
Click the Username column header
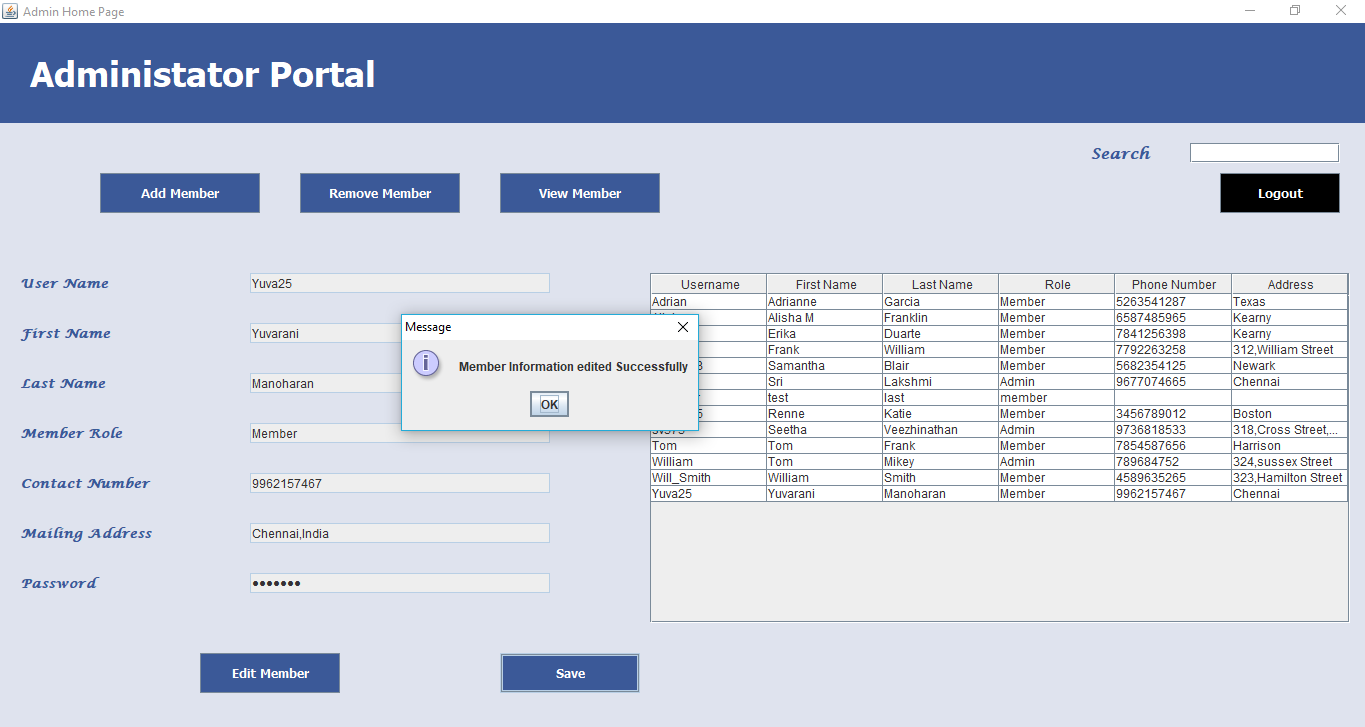pos(709,284)
